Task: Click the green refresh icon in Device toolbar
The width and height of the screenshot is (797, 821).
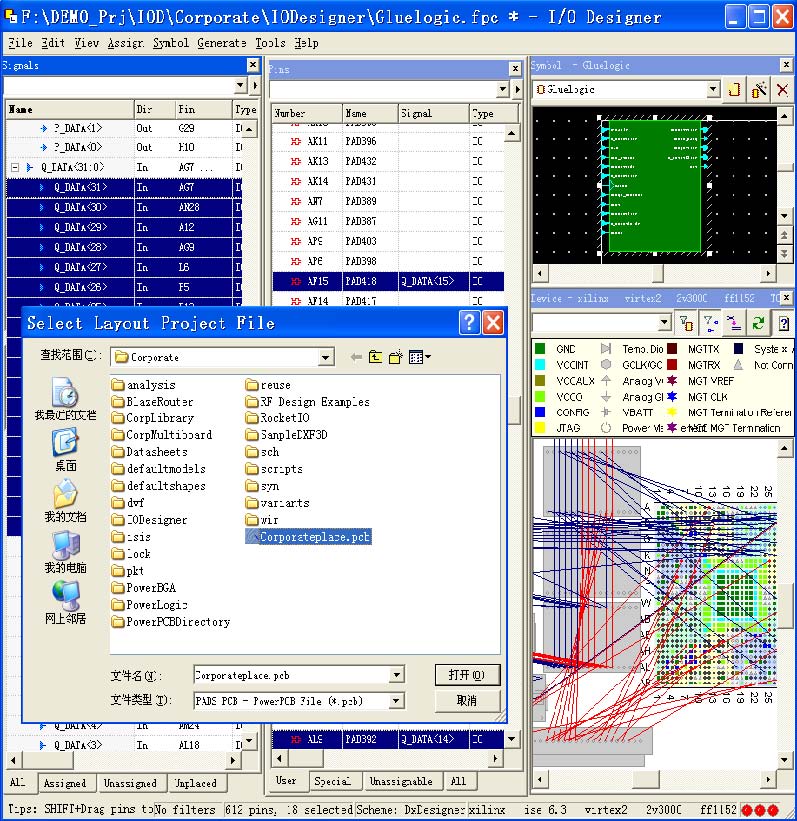Action: click(759, 323)
